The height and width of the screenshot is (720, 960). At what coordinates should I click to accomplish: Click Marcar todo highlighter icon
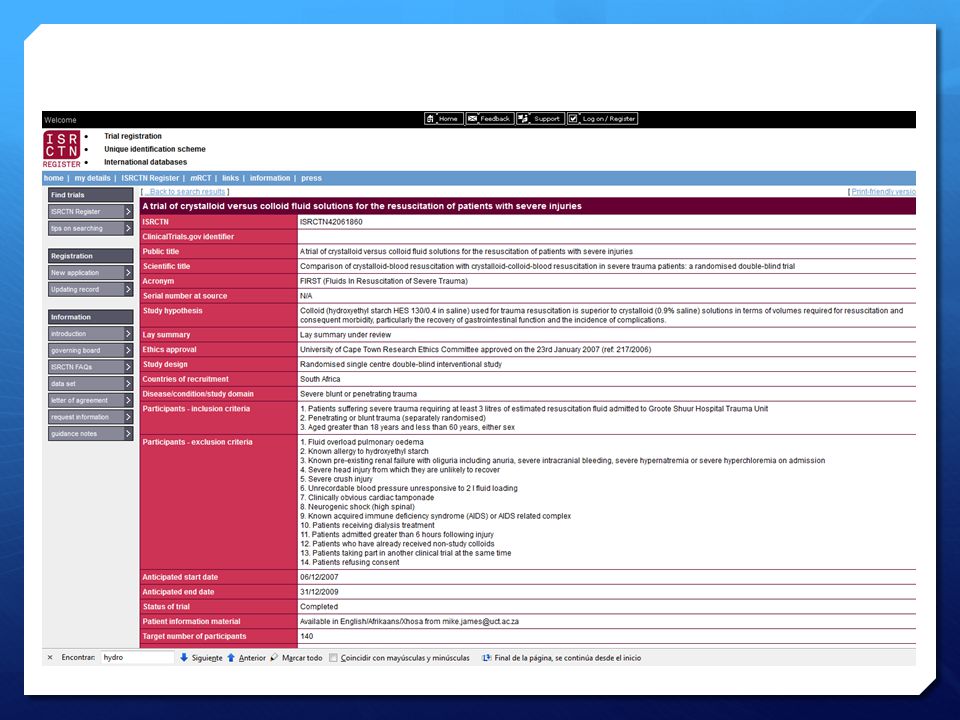tap(274, 658)
